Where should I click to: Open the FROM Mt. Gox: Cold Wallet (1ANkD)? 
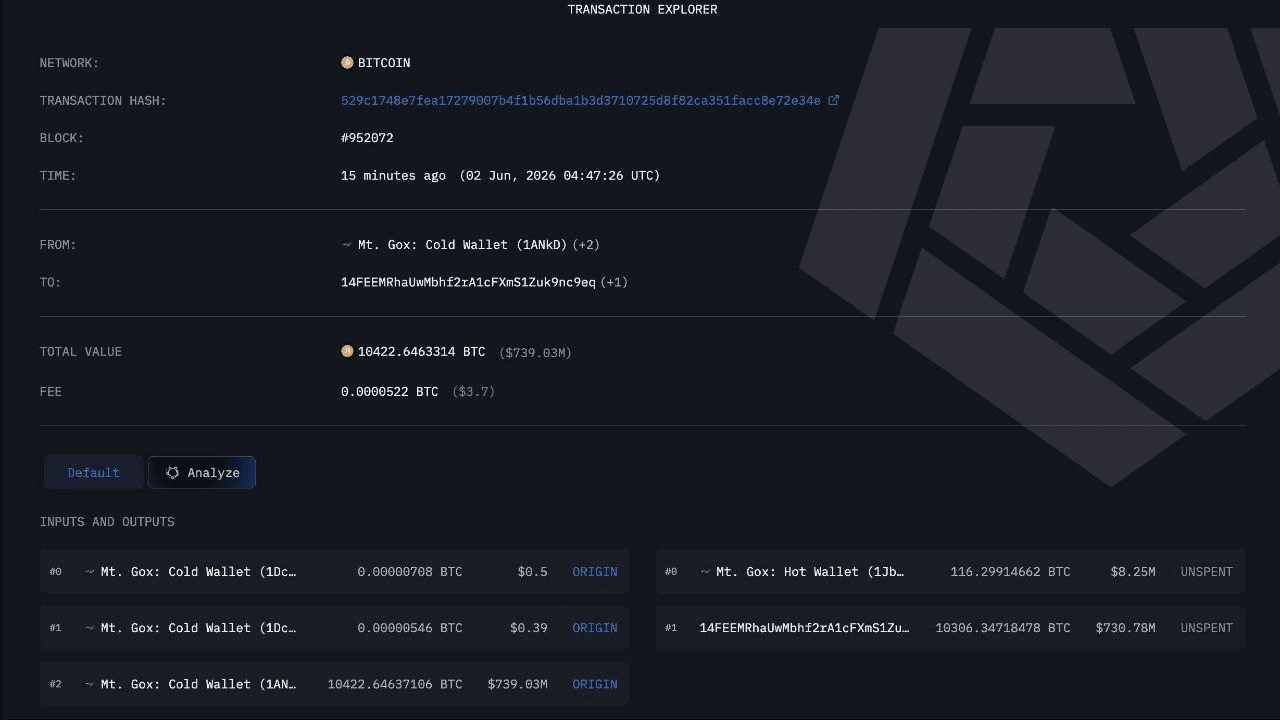(462, 245)
